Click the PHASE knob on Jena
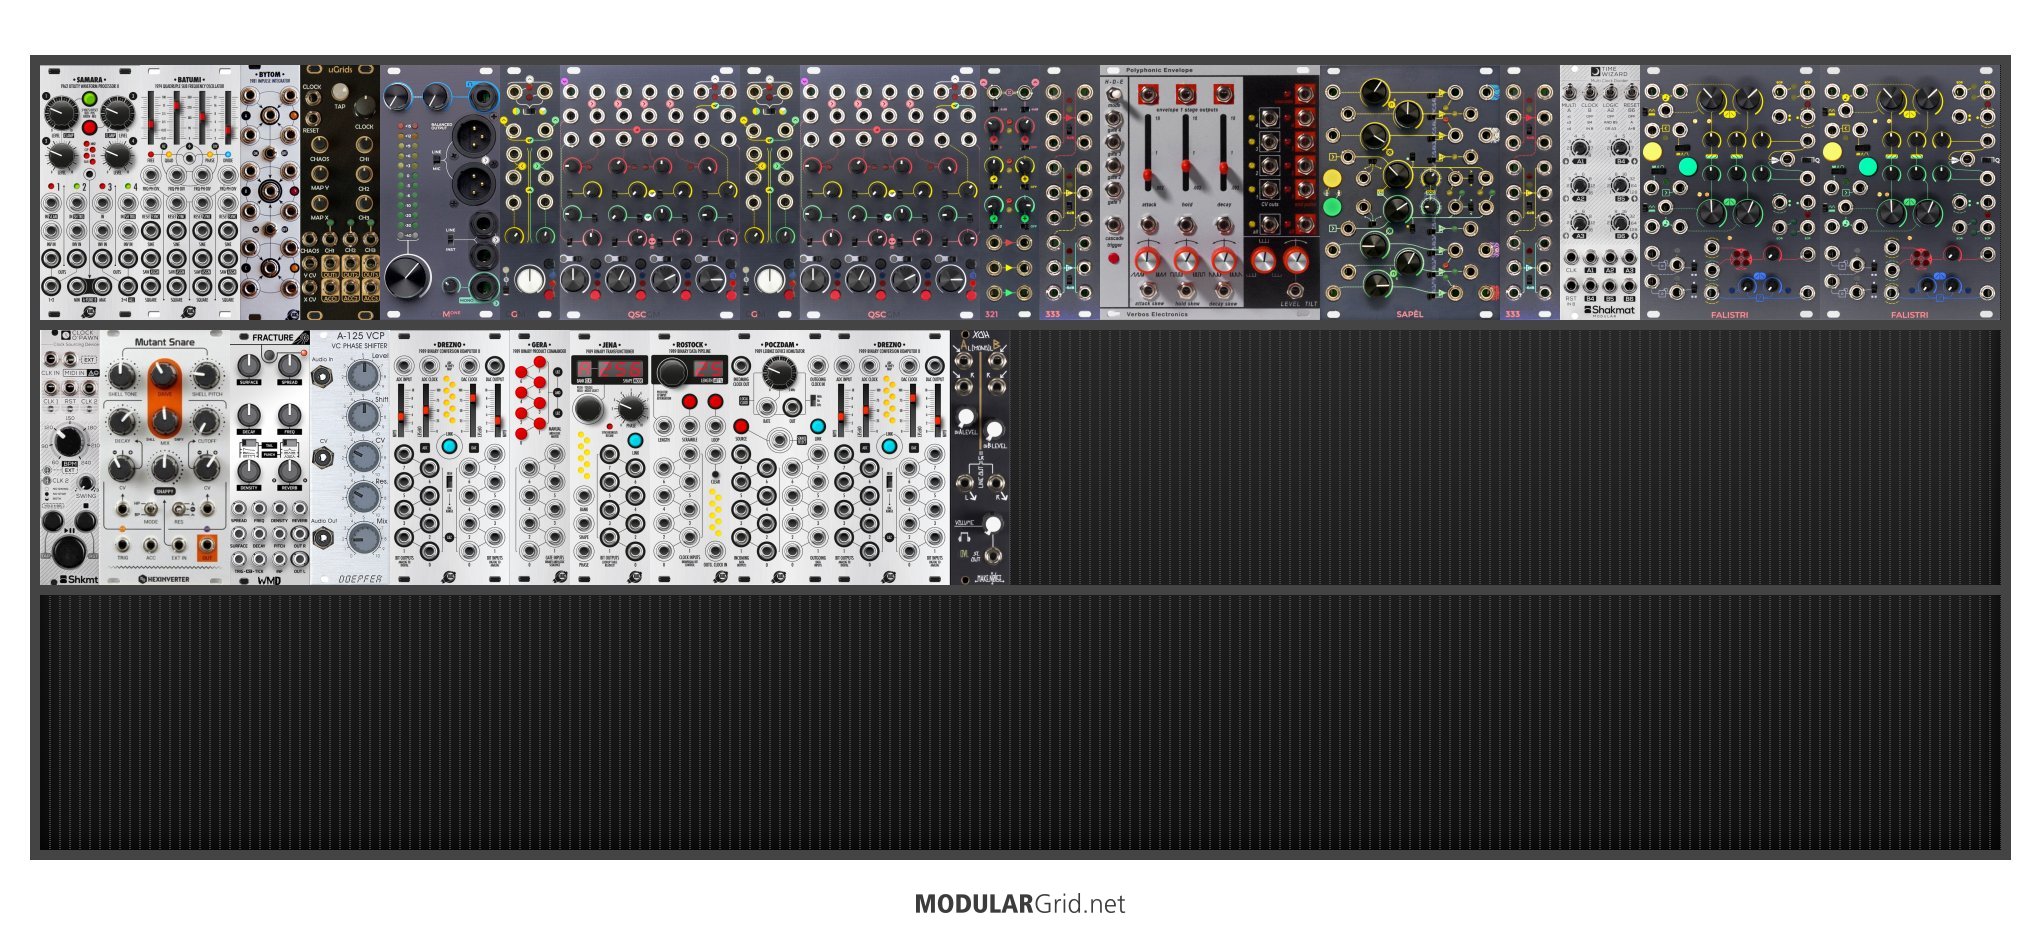This screenshot has width=2041, height=925. pyautogui.click(x=631, y=408)
